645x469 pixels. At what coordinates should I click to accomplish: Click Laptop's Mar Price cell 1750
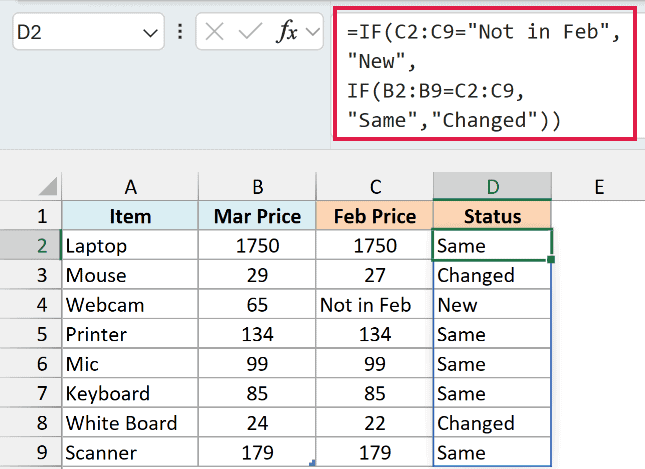tap(257, 245)
